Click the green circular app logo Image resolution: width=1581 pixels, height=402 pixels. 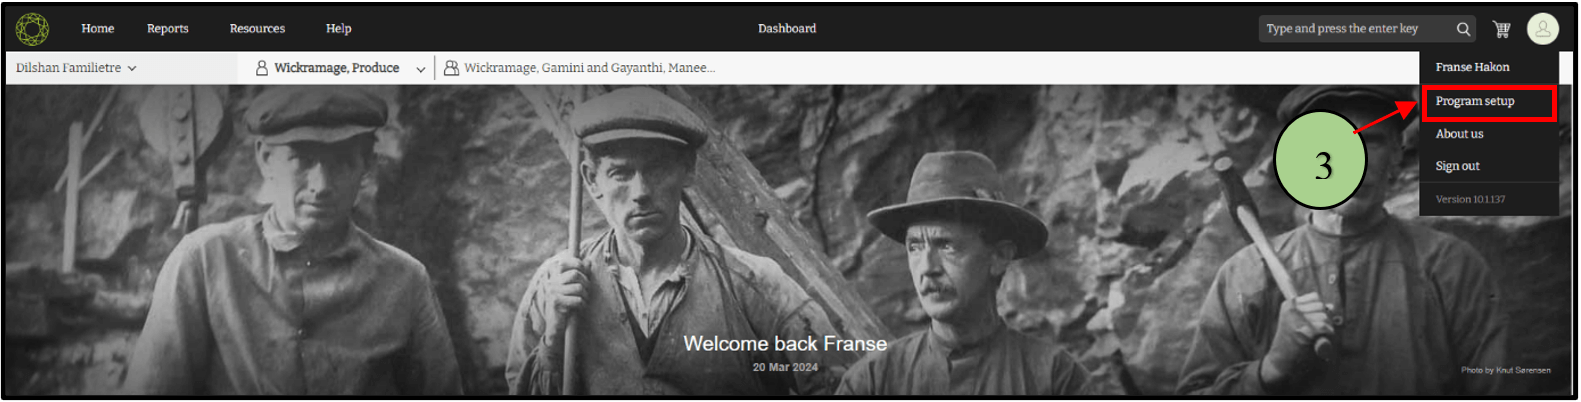[32, 29]
